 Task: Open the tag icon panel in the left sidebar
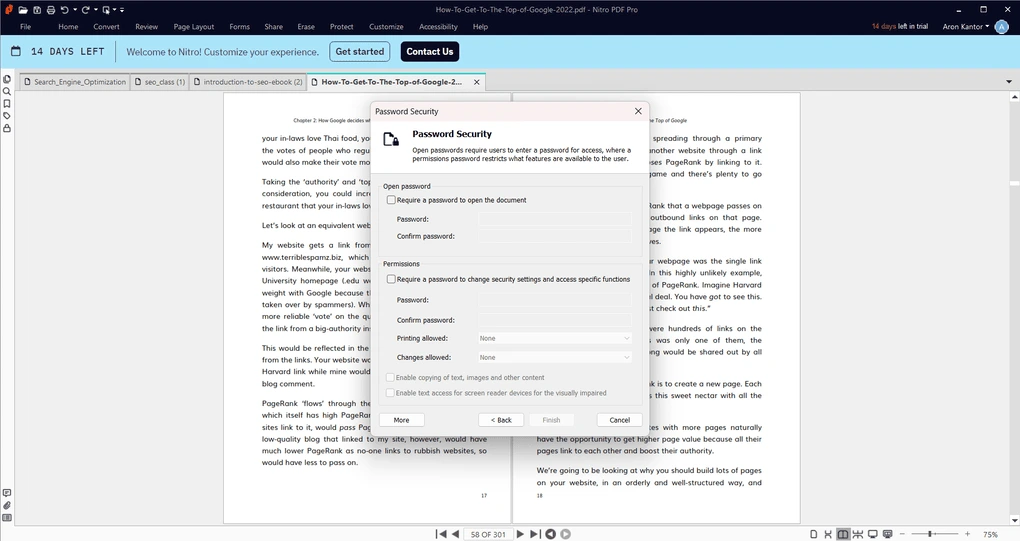(7, 116)
